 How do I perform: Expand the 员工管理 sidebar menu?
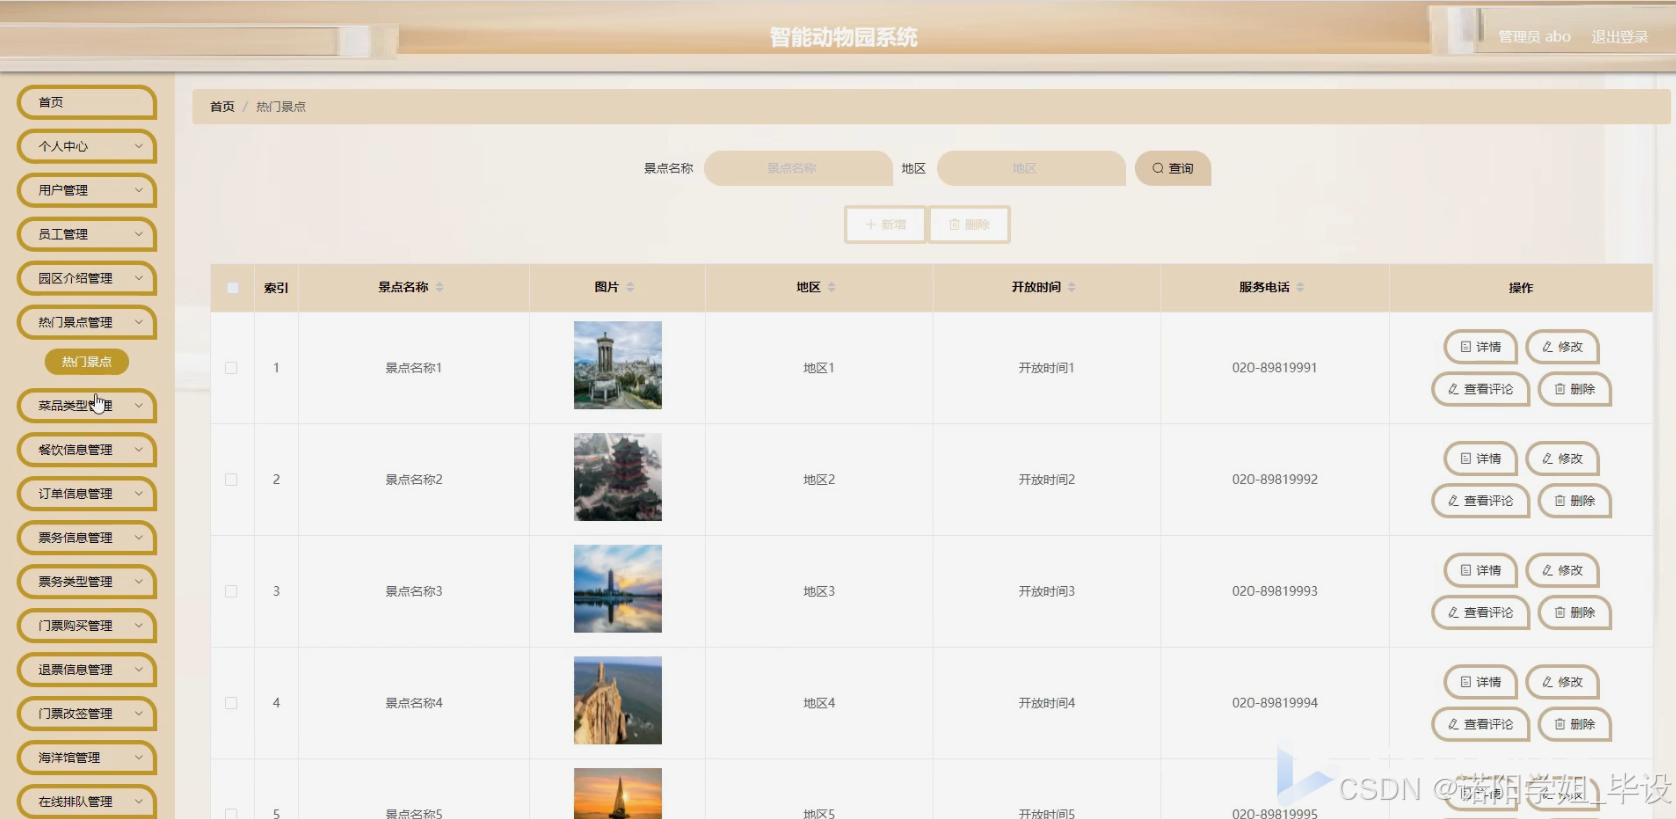coord(87,234)
